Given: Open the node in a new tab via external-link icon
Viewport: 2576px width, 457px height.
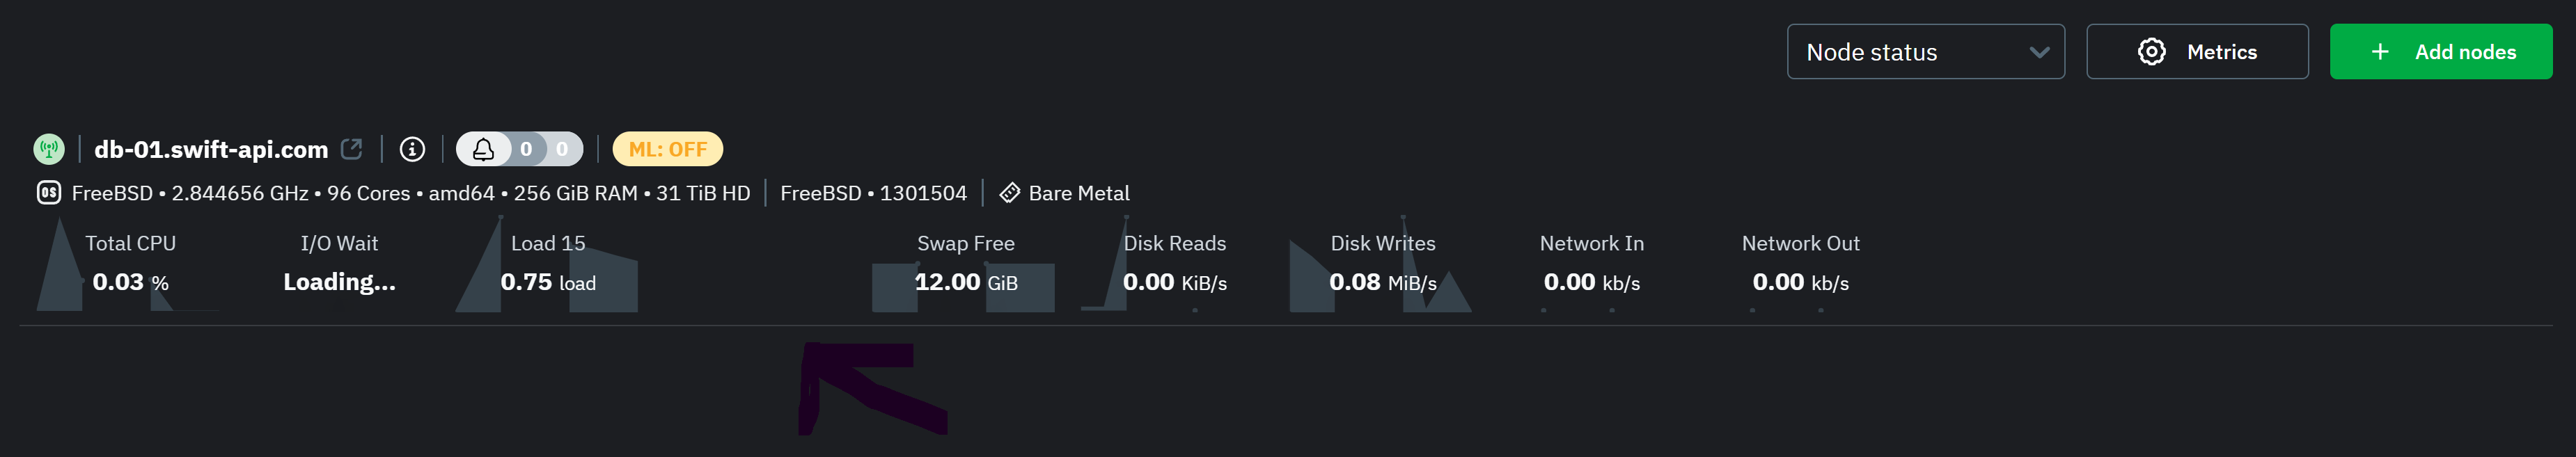Looking at the screenshot, I should pos(351,148).
